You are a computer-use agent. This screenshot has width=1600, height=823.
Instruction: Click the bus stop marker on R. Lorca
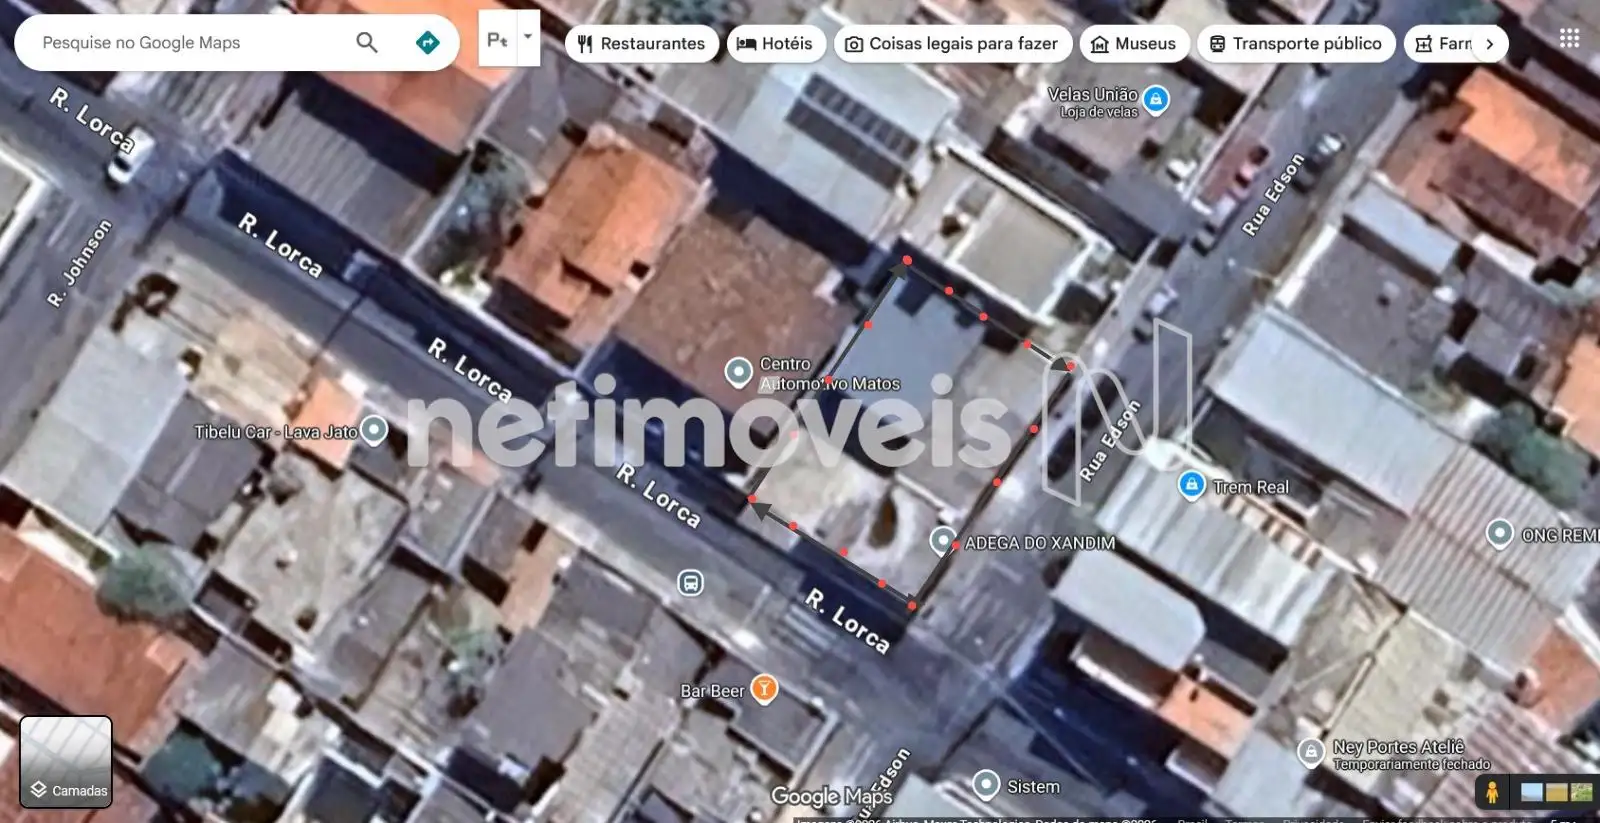(x=690, y=582)
